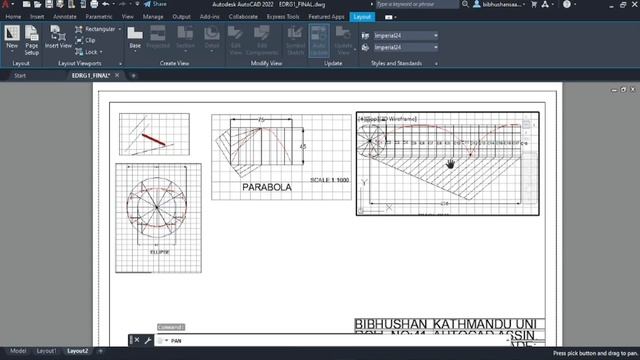Click the BIBHUSHAN title block text
Viewport: 640px width, 360px height.
tap(391, 324)
